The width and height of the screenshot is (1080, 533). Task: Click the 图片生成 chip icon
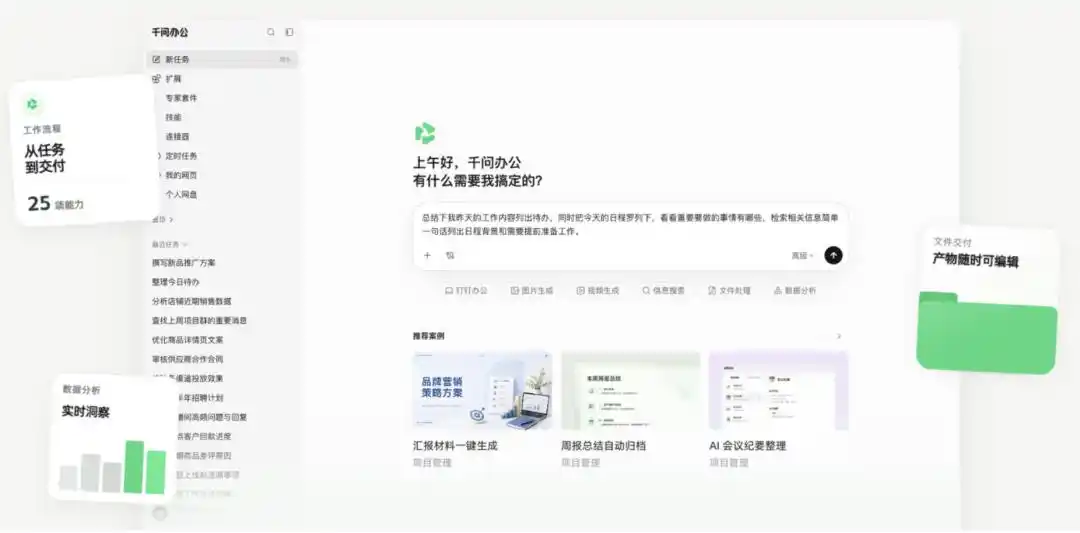(515, 291)
